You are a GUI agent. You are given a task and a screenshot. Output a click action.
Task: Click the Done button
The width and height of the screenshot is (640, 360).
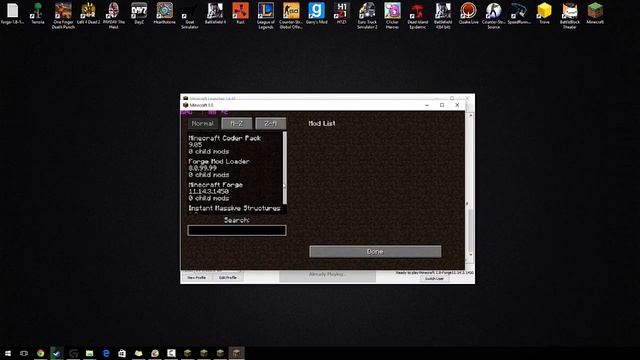tap(375, 251)
